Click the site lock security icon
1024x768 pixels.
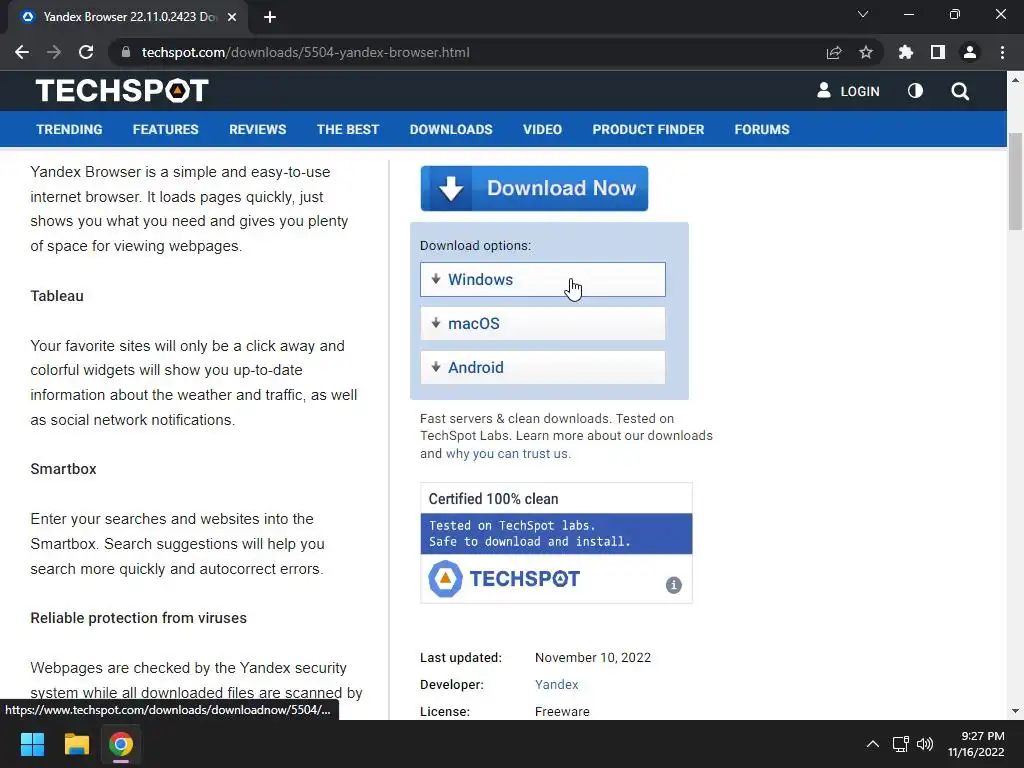[126, 52]
